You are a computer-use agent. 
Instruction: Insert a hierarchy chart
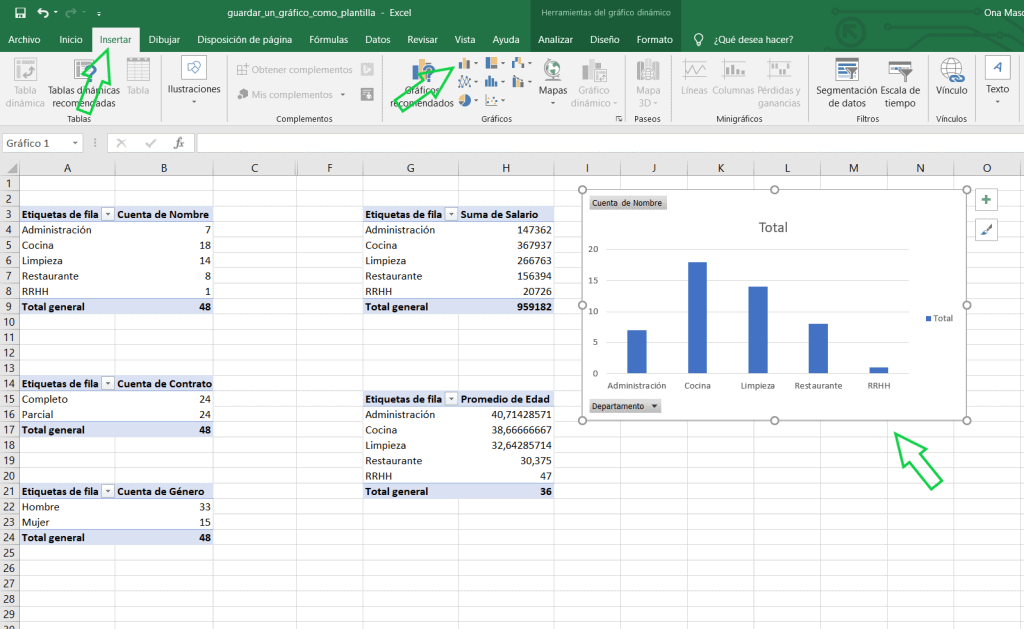tap(495, 64)
